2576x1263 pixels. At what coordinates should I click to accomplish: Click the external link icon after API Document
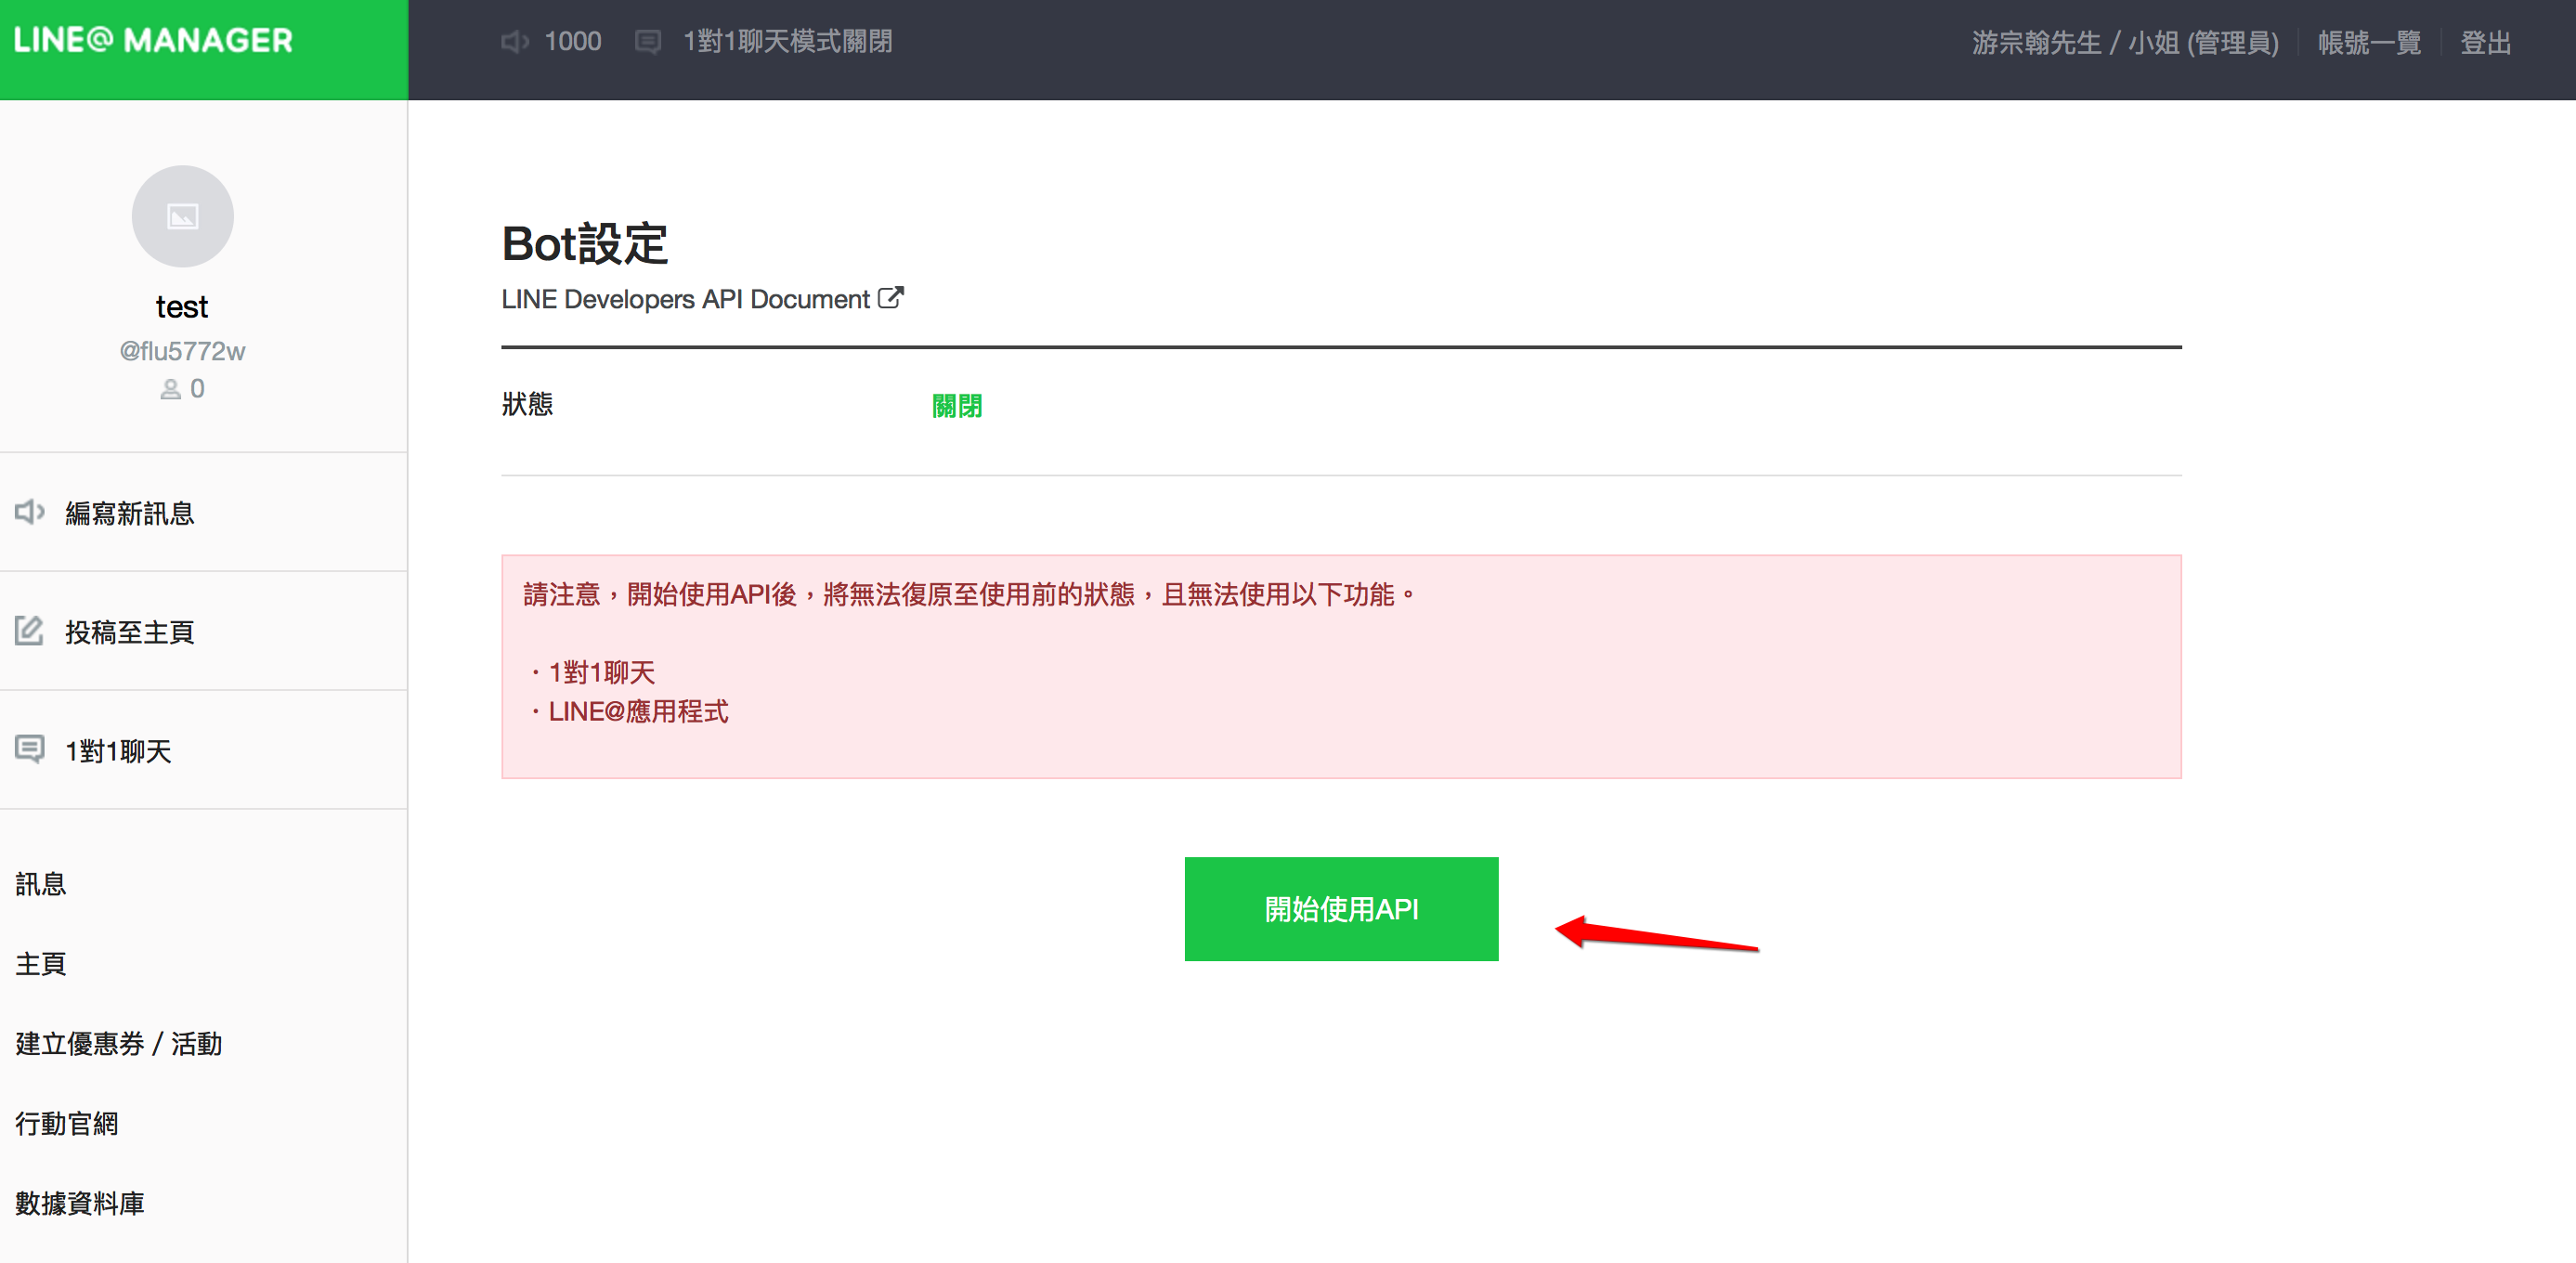tap(890, 298)
